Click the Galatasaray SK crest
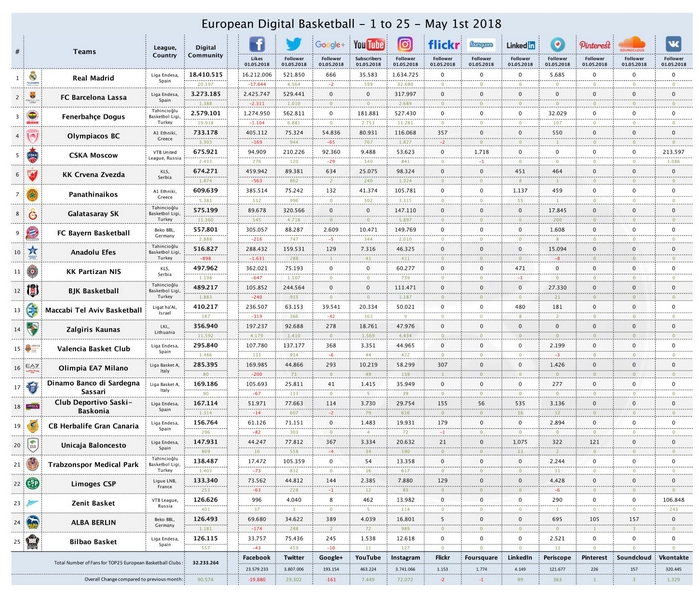 (x=33, y=213)
